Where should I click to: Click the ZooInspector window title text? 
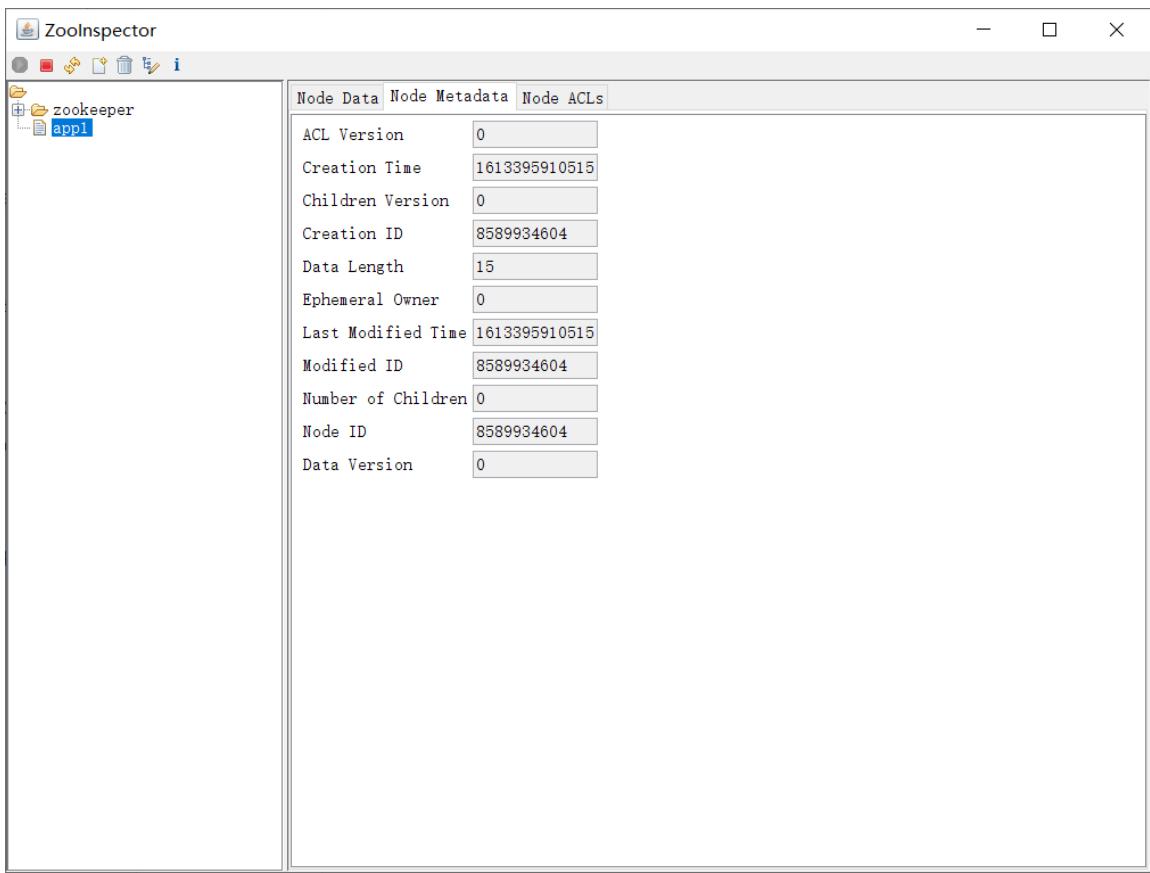100,31
